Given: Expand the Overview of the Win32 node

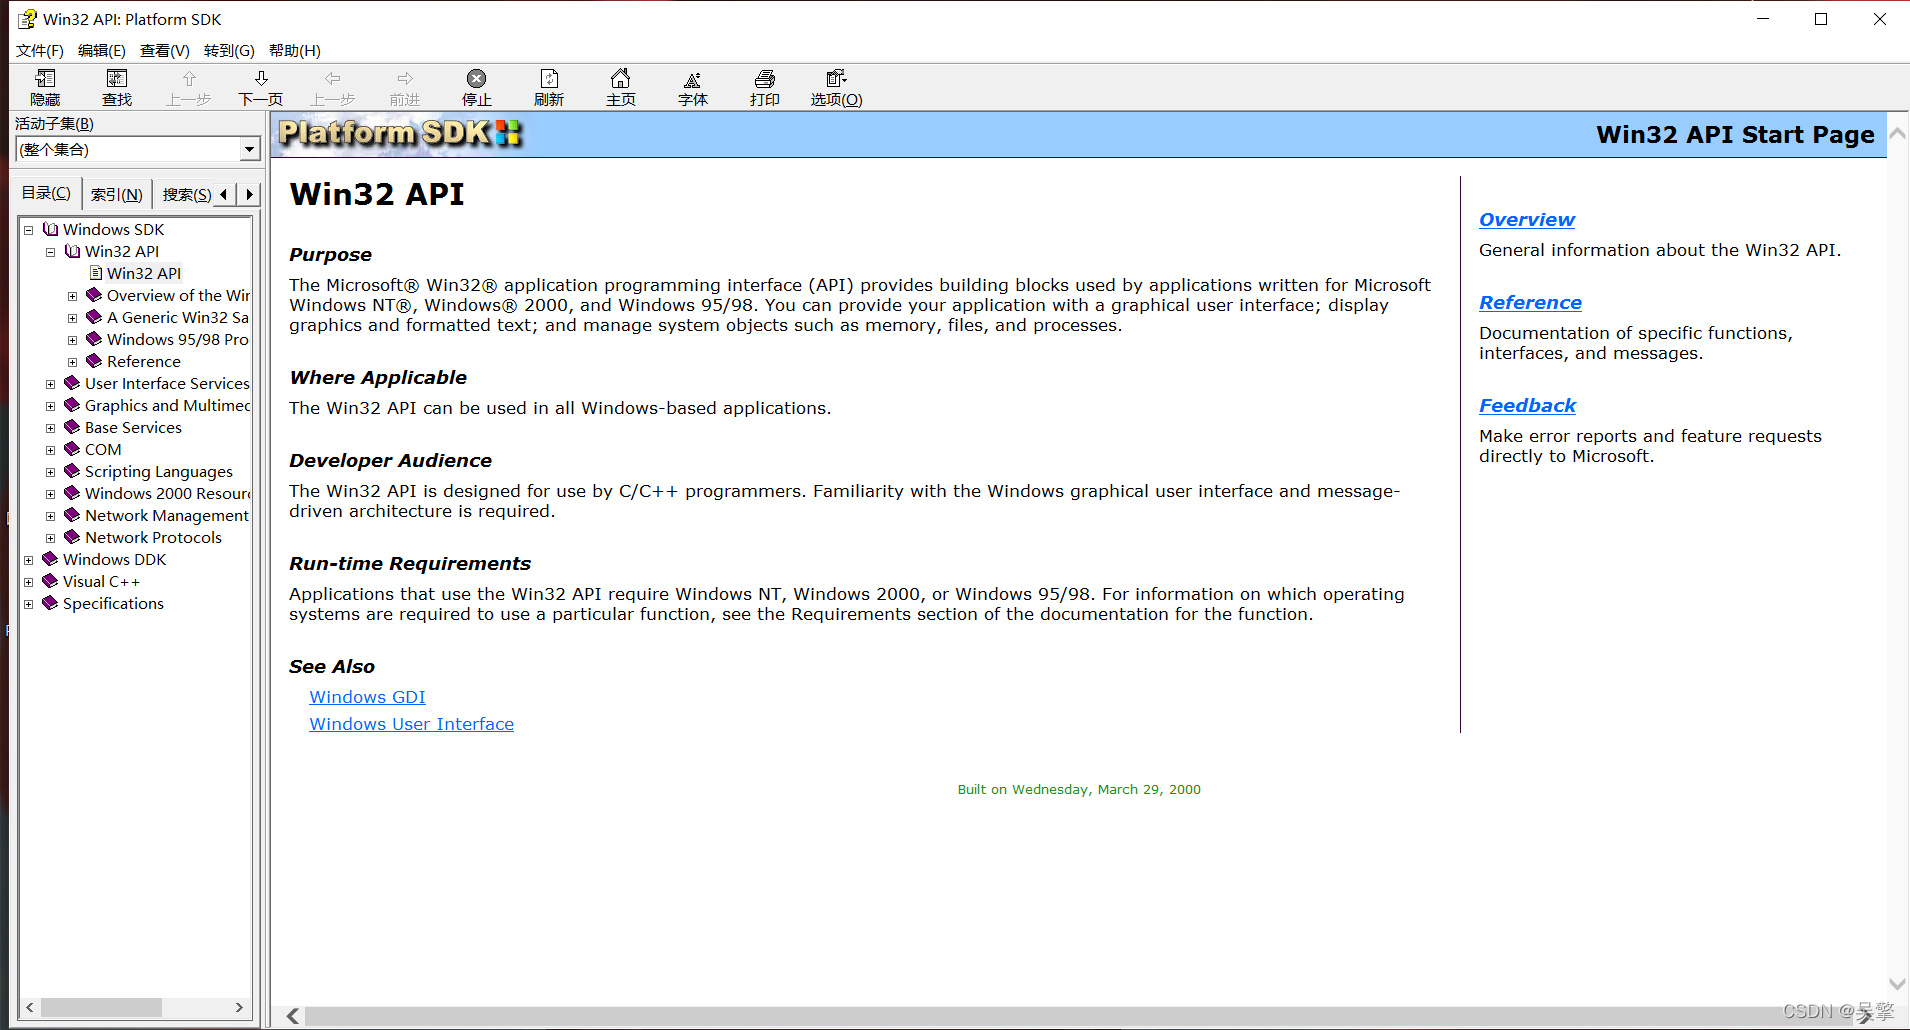Looking at the screenshot, I should coord(73,296).
